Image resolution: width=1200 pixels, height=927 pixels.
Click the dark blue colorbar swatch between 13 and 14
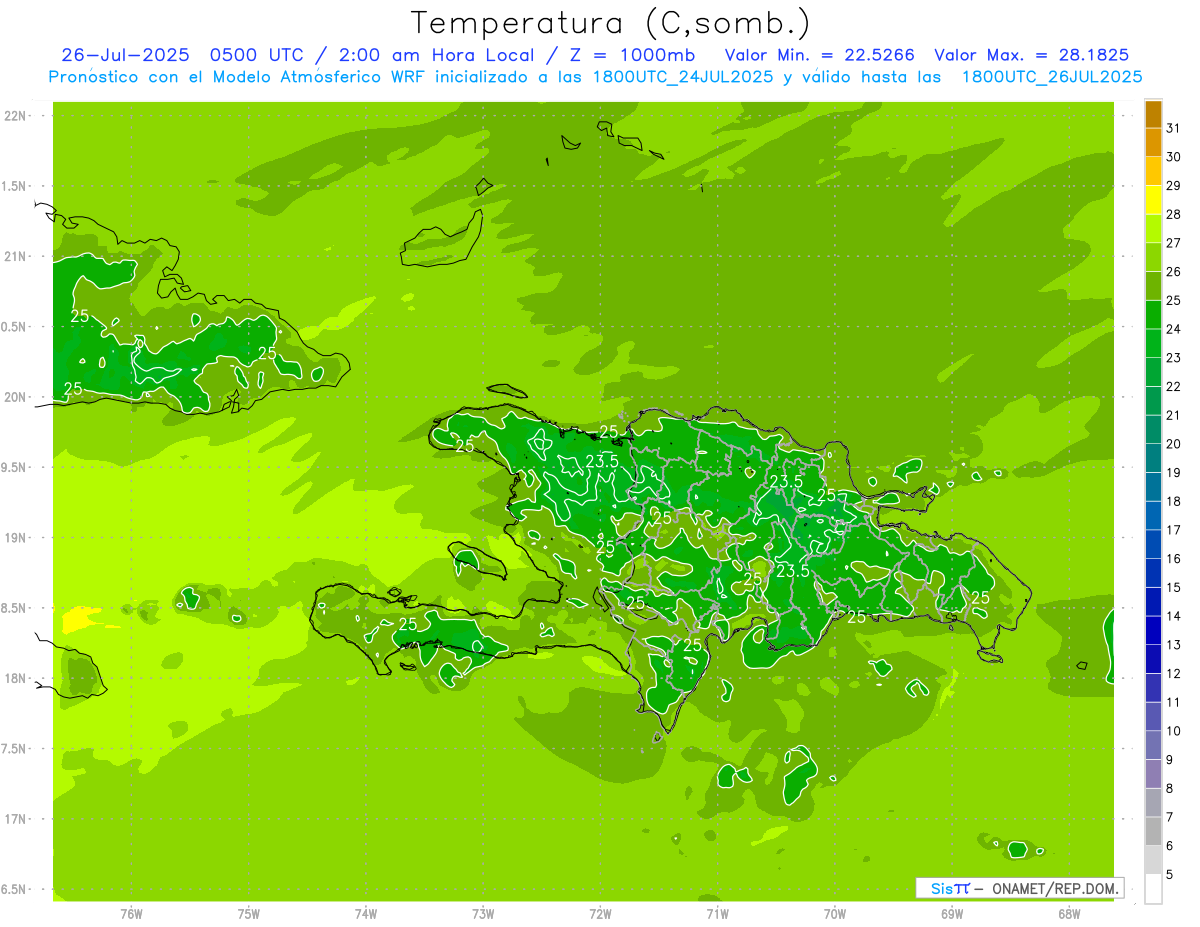pos(1153,631)
